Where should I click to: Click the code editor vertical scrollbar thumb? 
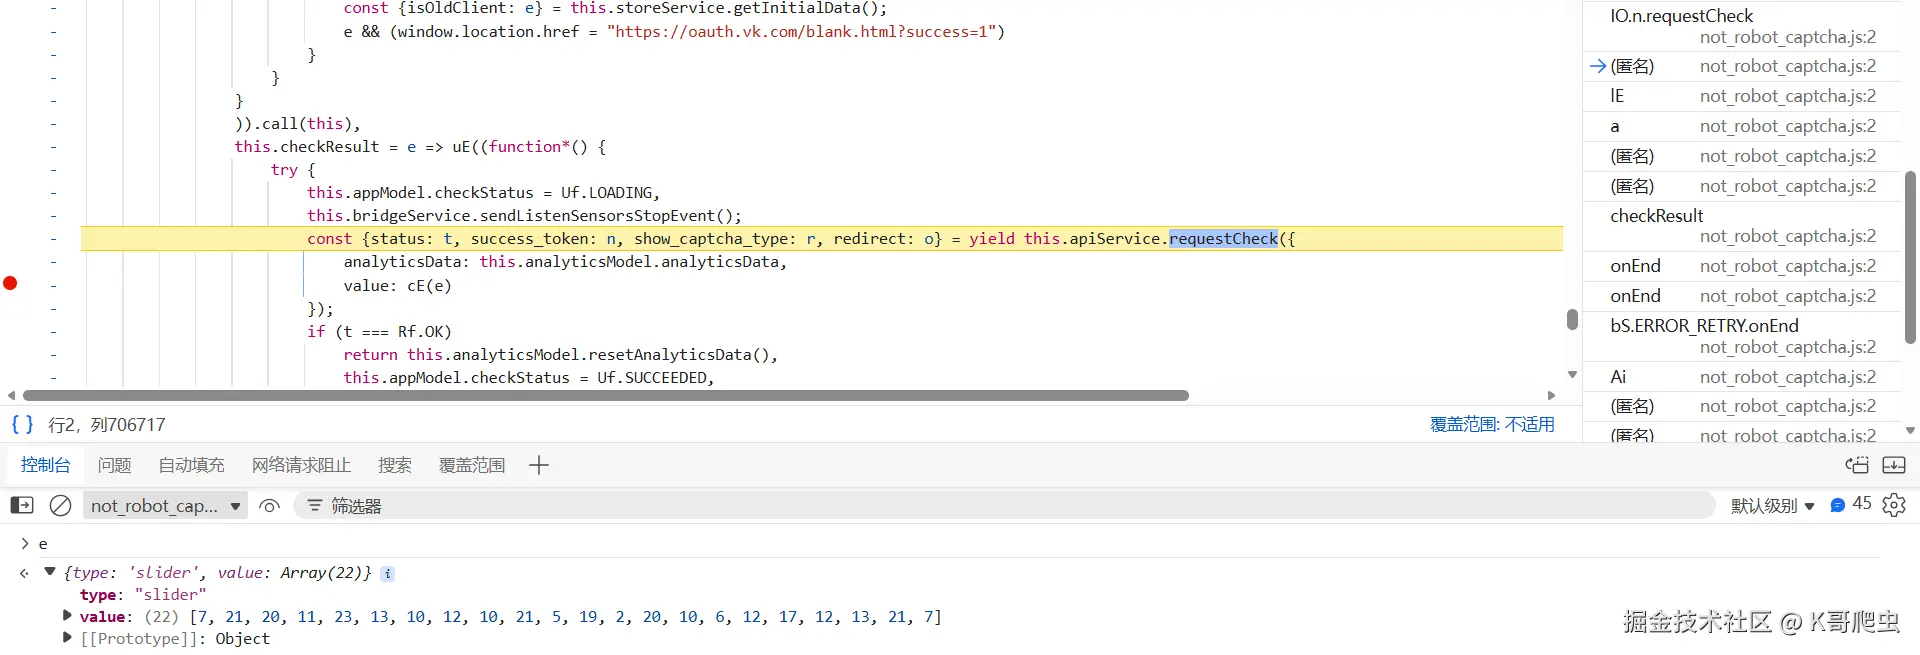click(x=1572, y=320)
